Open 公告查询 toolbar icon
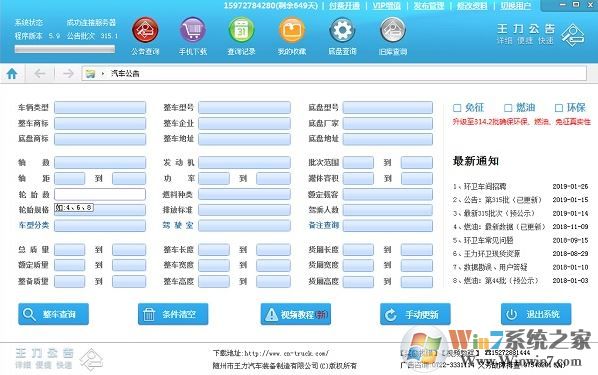598x375 pixels. tap(145, 30)
